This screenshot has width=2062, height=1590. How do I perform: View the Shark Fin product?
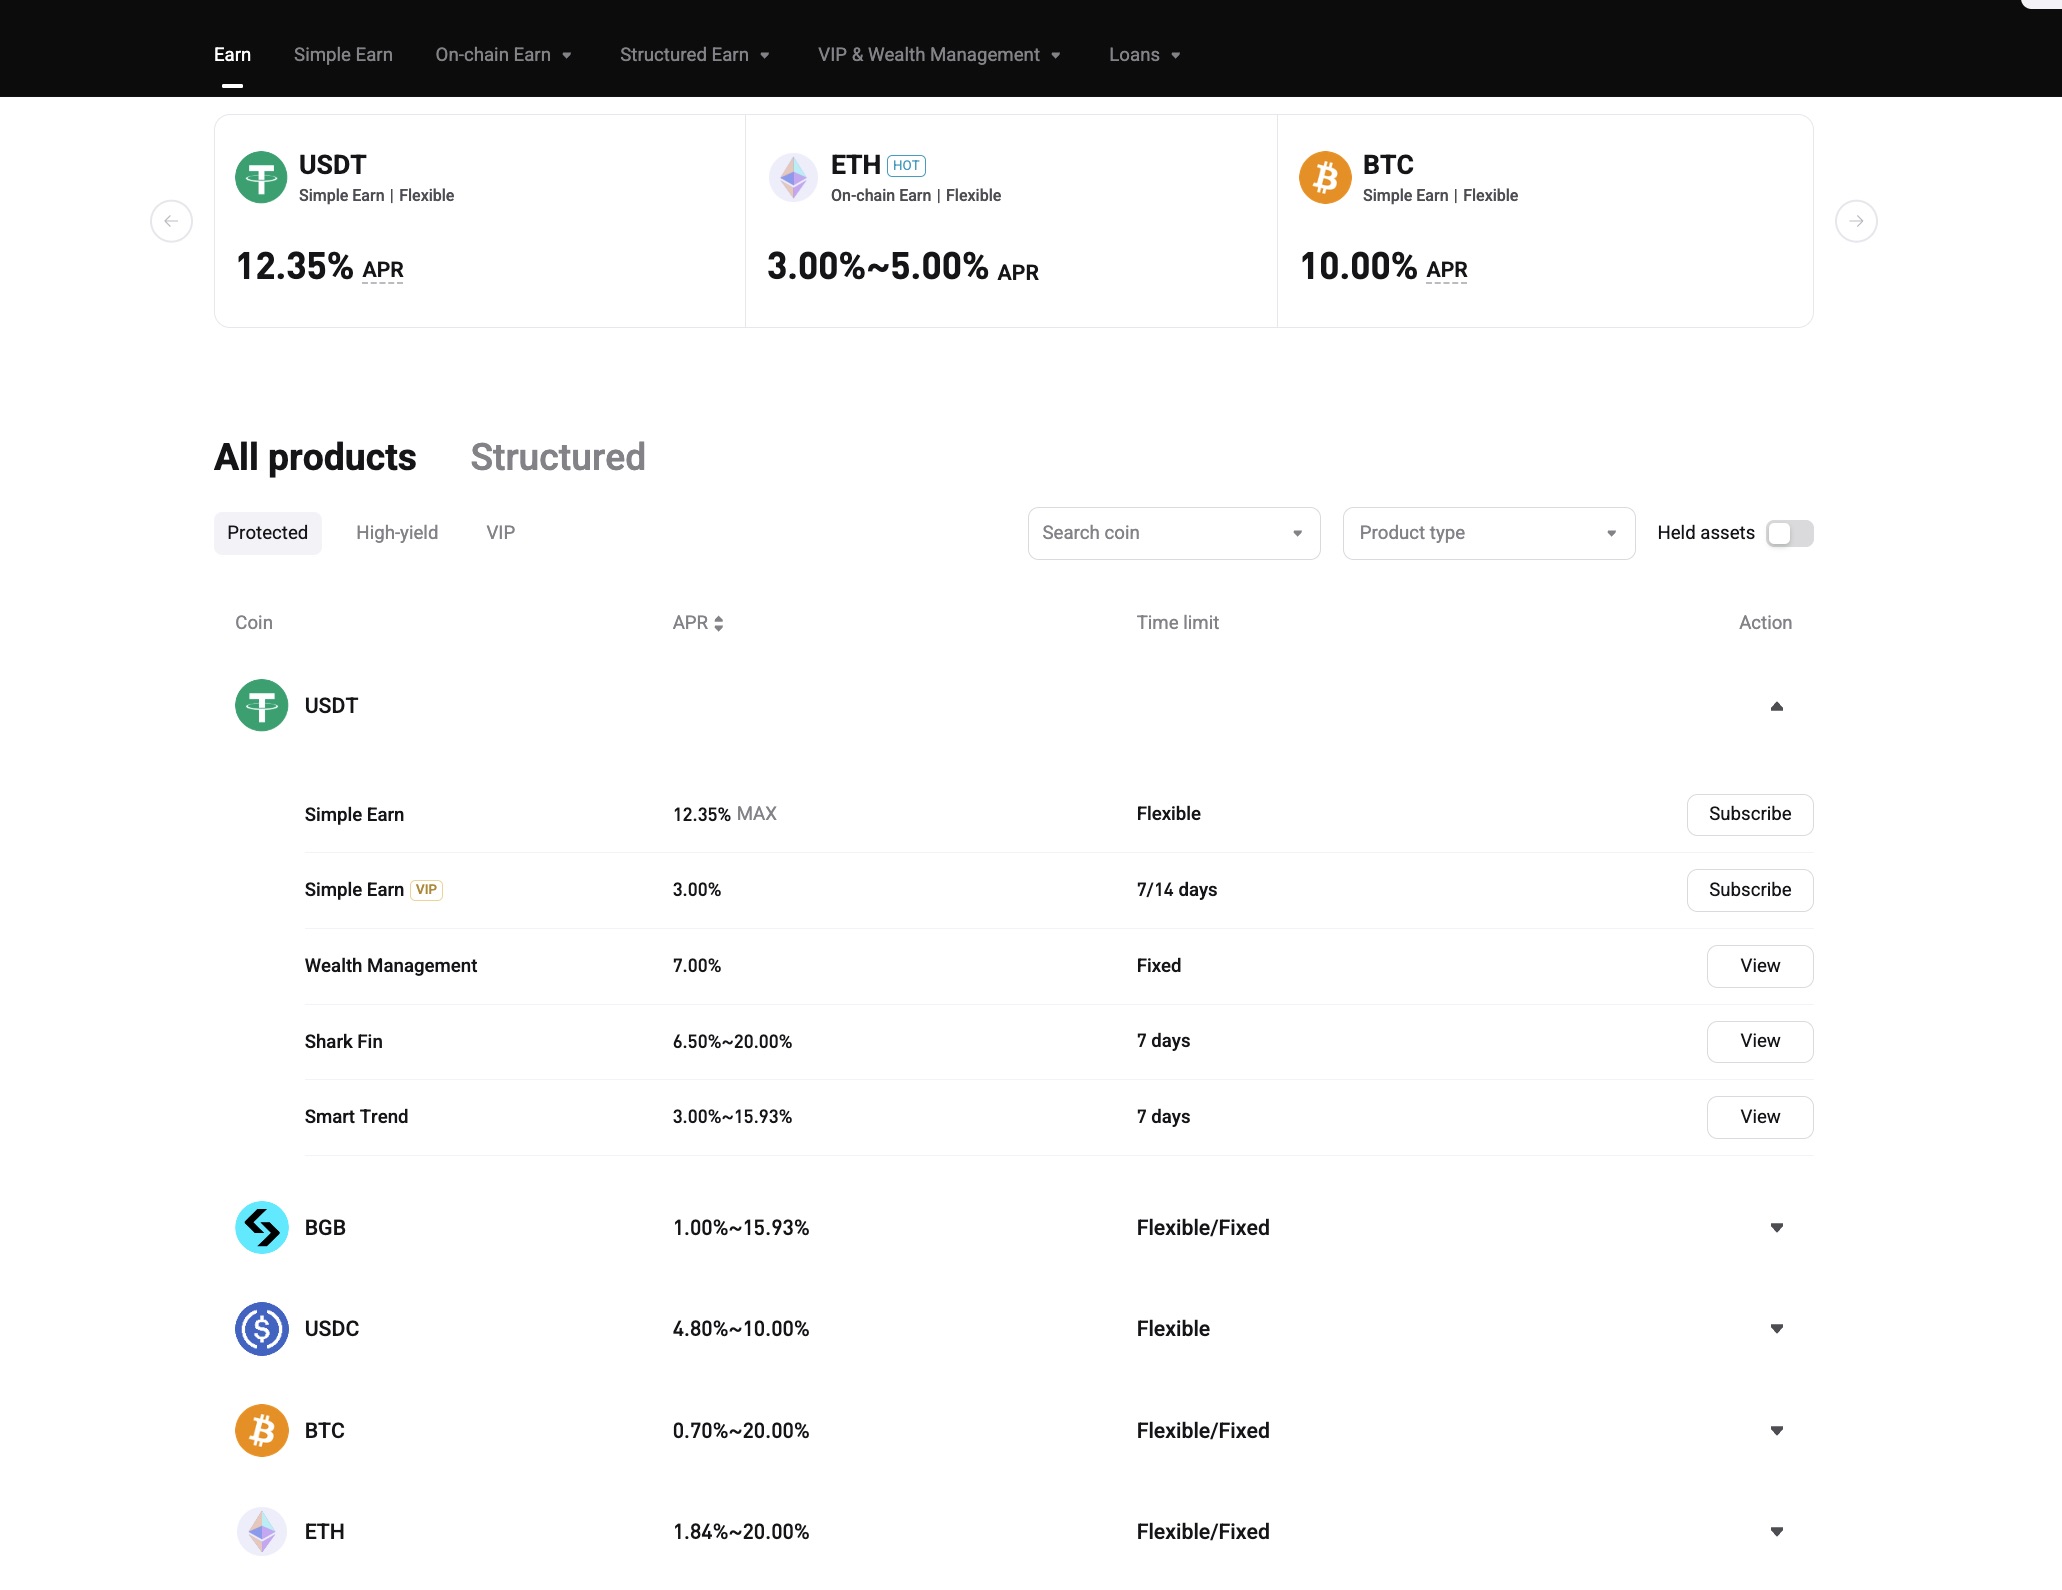[1759, 1041]
